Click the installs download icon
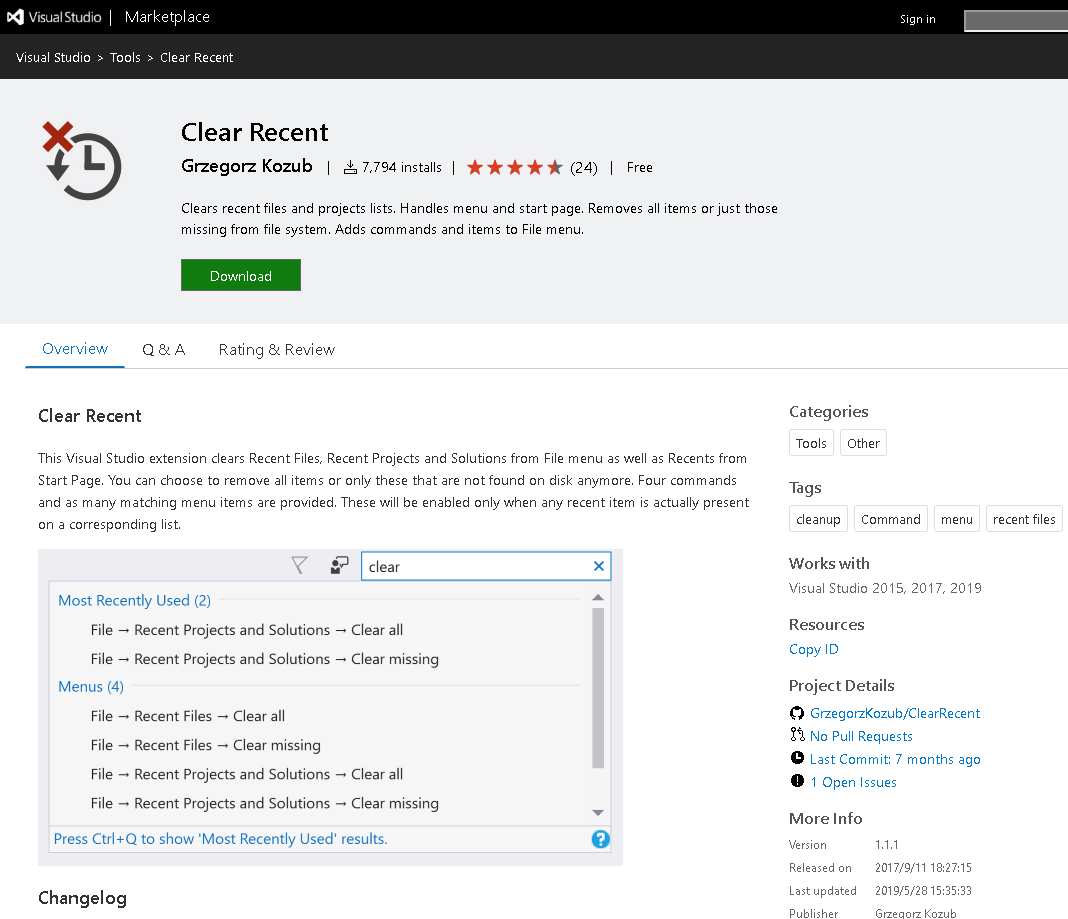Viewport: 1068px width, 919px height. coord(350,168)
